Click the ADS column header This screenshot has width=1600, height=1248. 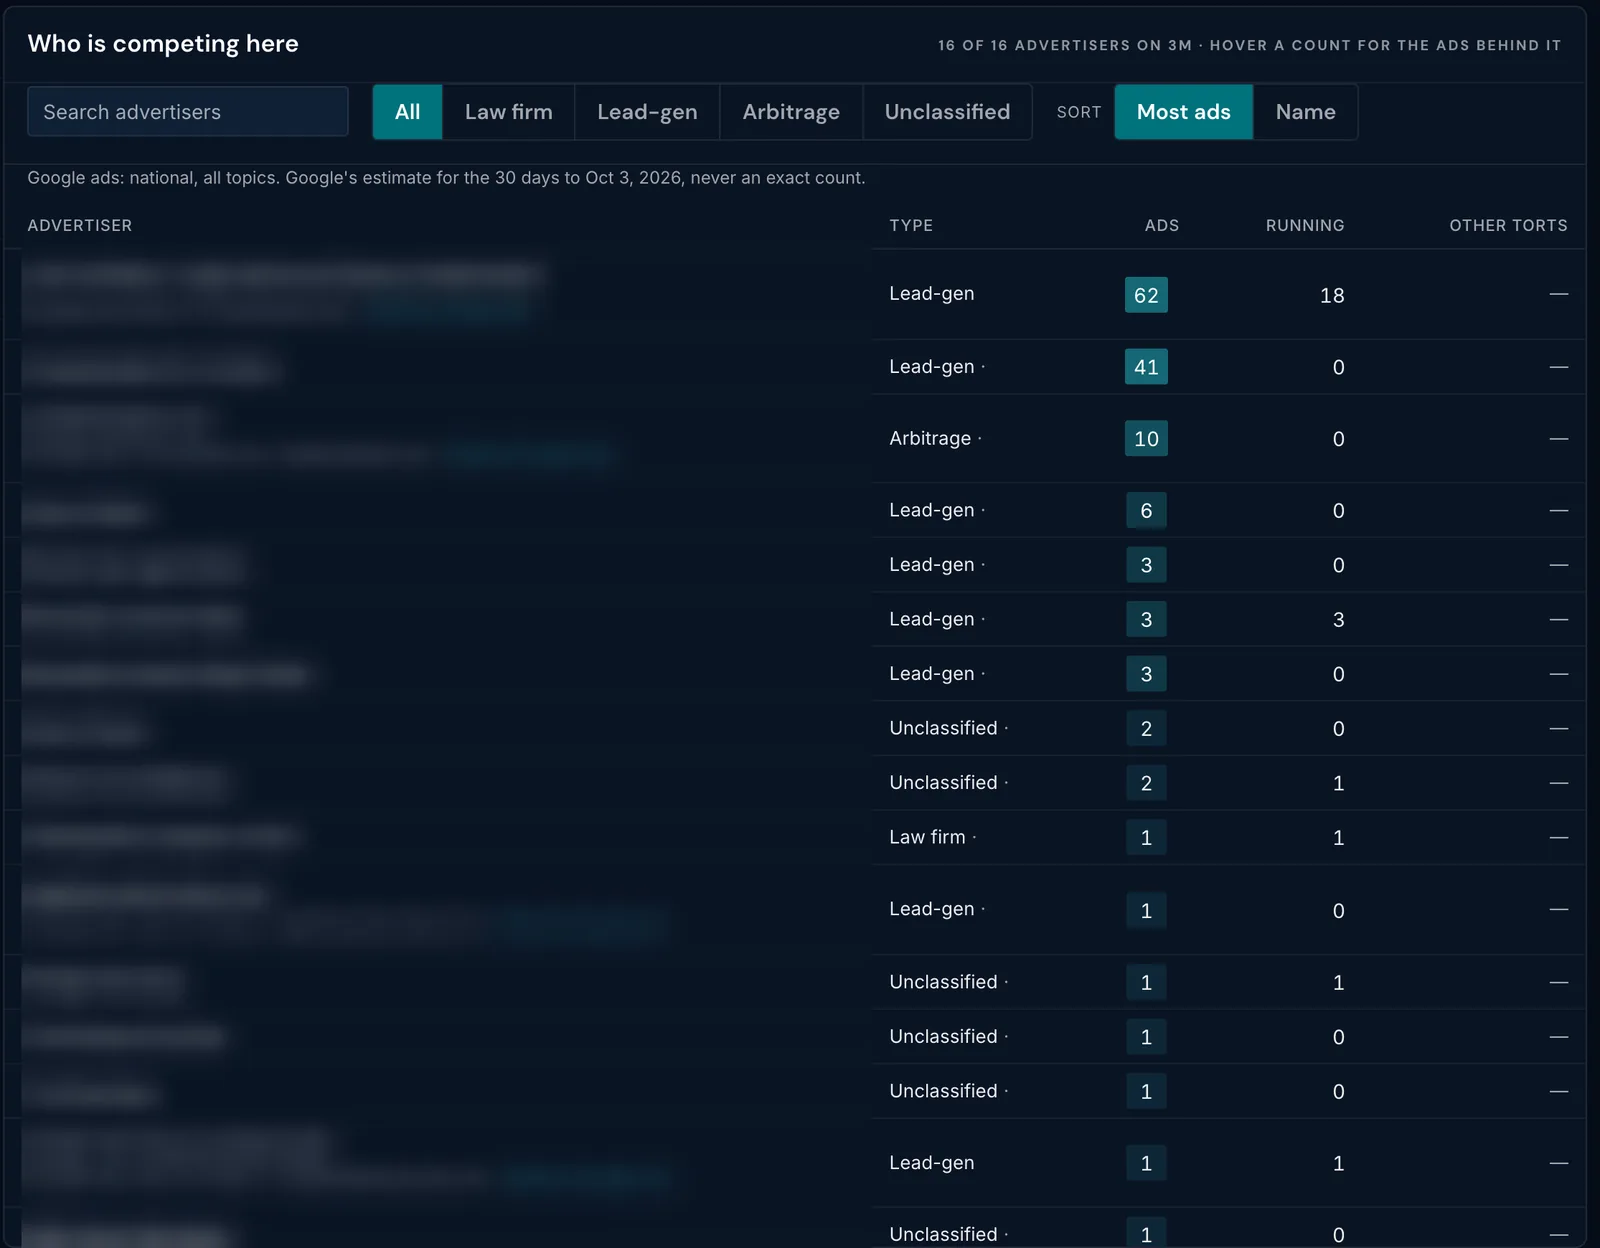(1162, 226)
